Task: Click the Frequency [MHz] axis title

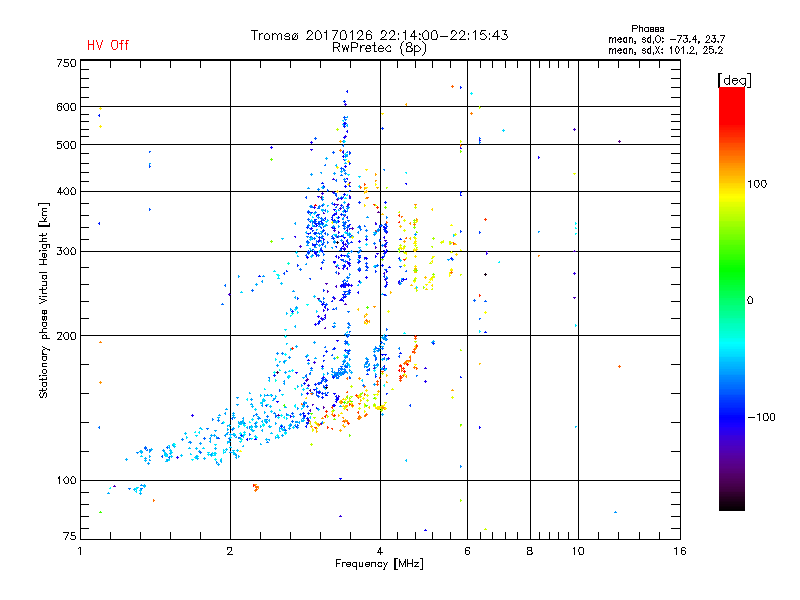Action: pos(379,564)
